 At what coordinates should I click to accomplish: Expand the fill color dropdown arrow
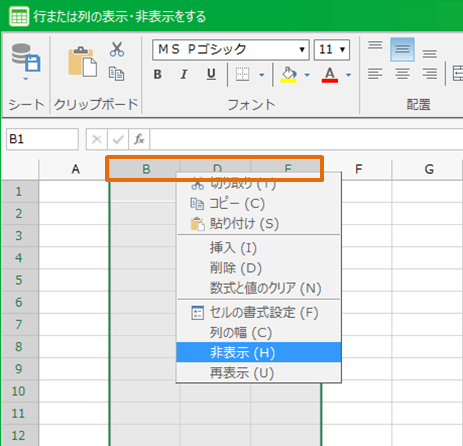pos(307,75)
